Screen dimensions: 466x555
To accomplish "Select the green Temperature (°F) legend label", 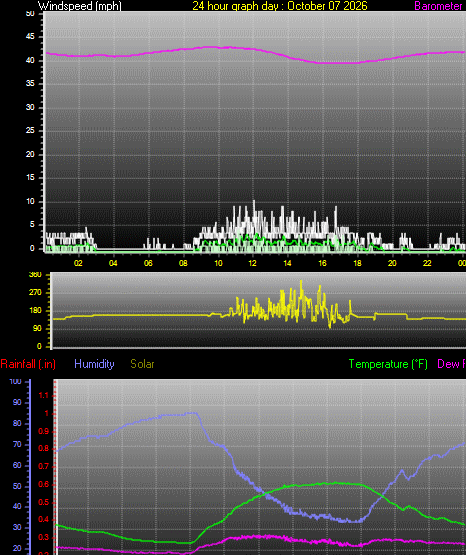I will tap(388, 364).
